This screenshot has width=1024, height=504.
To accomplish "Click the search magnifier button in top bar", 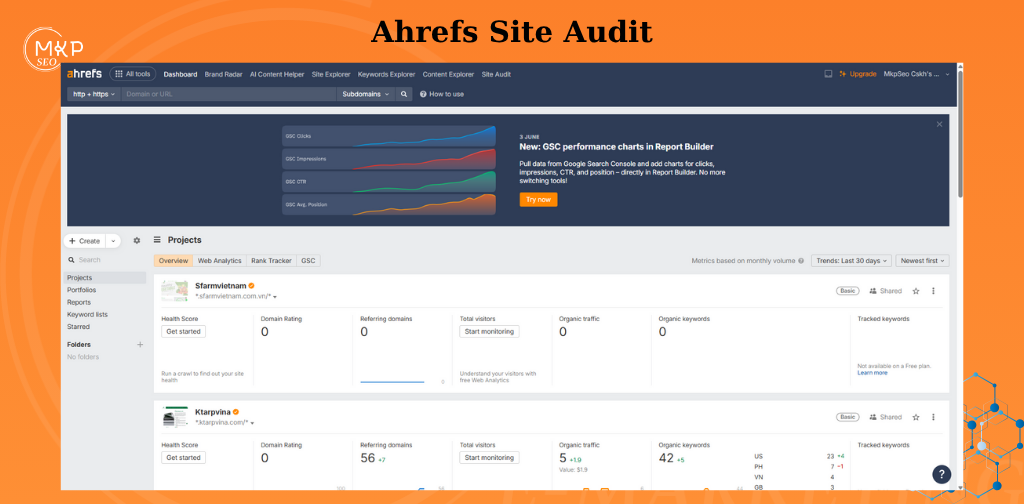I will (405, 94).
